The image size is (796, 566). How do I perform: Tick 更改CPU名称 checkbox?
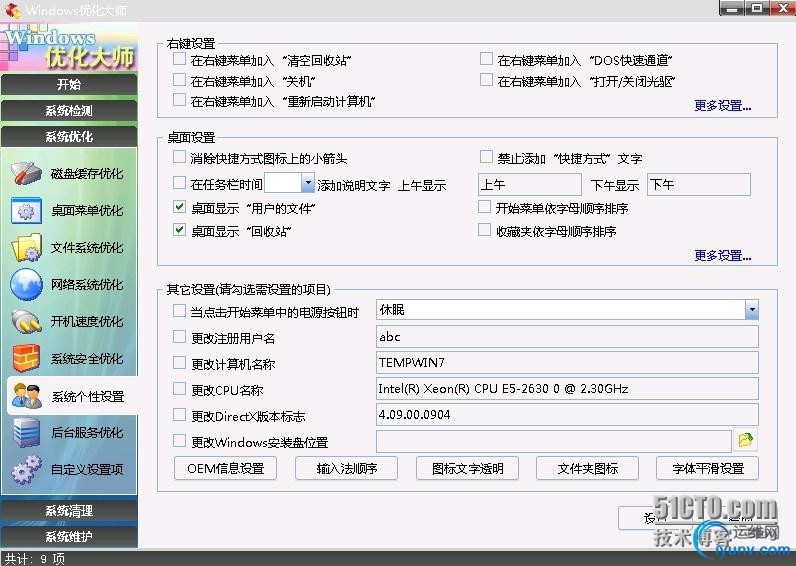tap(179, 388)
